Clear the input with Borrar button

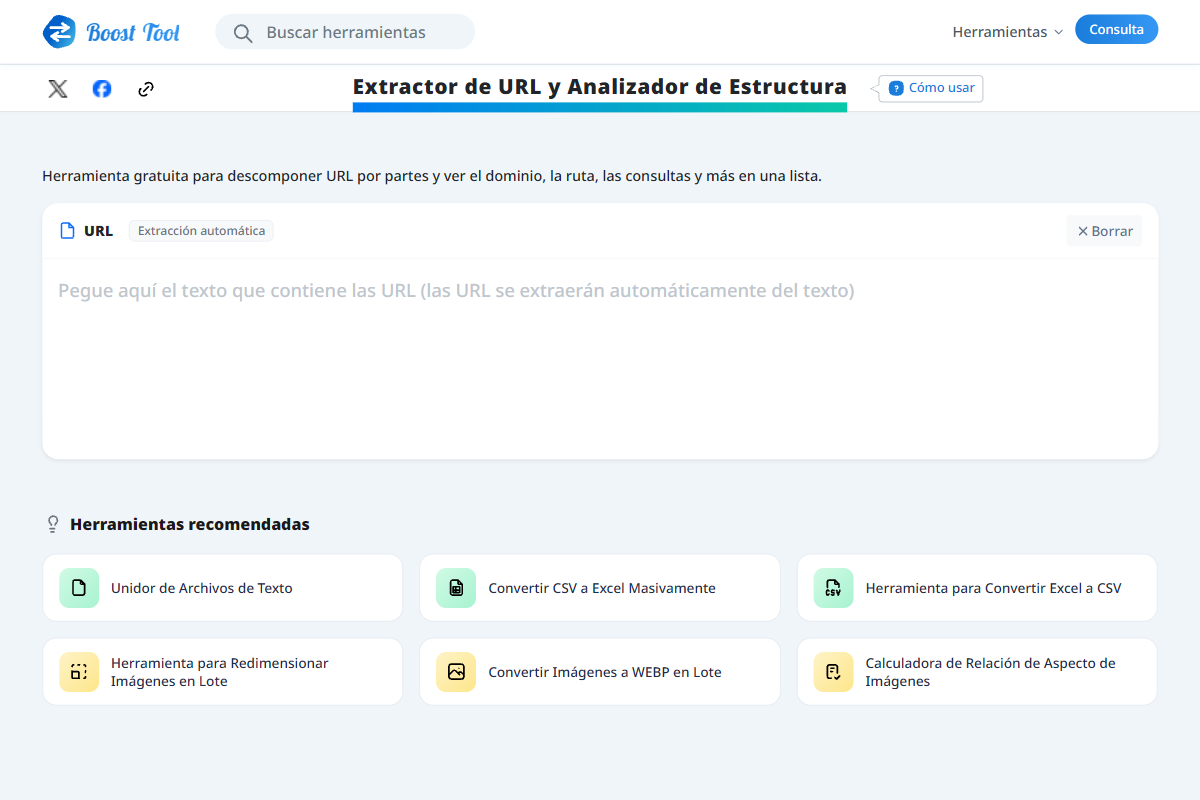1104,231
